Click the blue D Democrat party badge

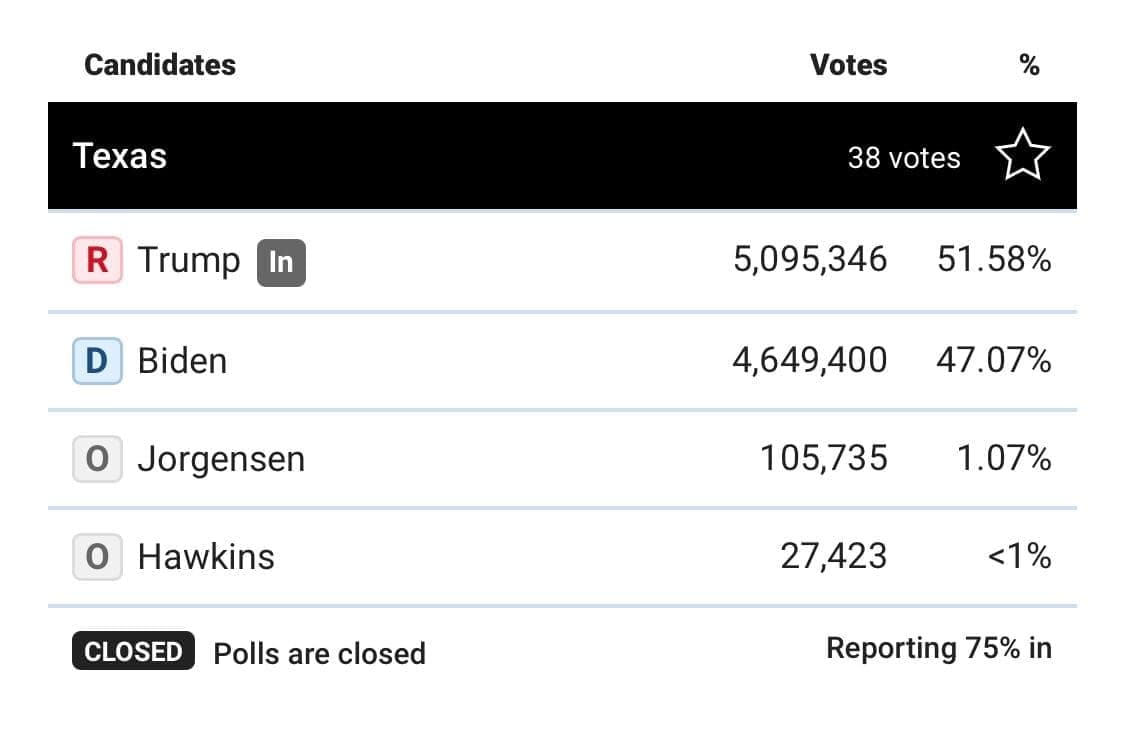[x=98, y=361]
